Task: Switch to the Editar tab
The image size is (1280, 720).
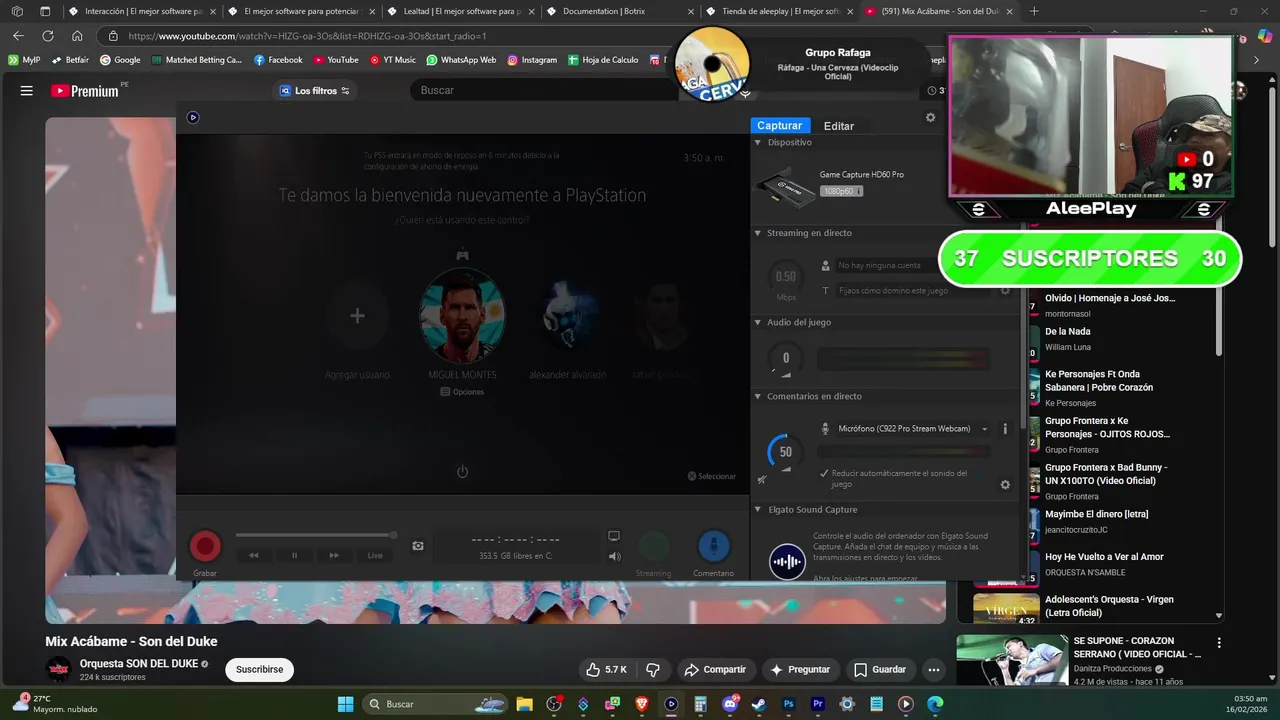Action: [x=838, y=126]
